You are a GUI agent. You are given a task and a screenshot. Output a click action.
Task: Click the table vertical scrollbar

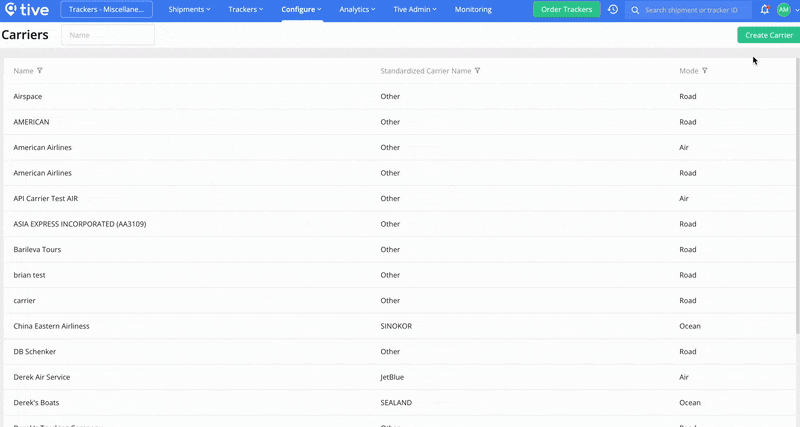click(x=797, y=196)
